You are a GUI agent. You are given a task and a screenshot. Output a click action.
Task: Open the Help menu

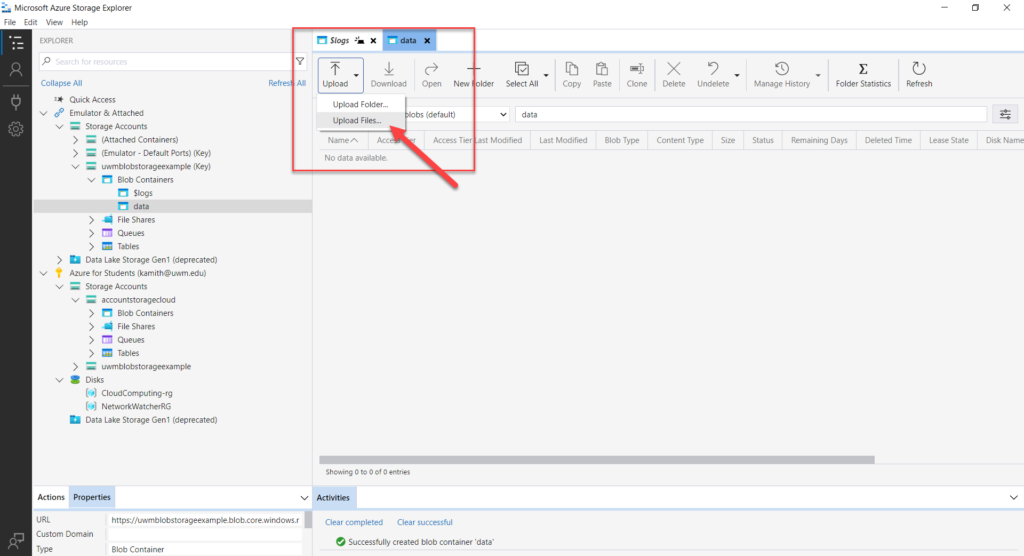tap(79, 22)
